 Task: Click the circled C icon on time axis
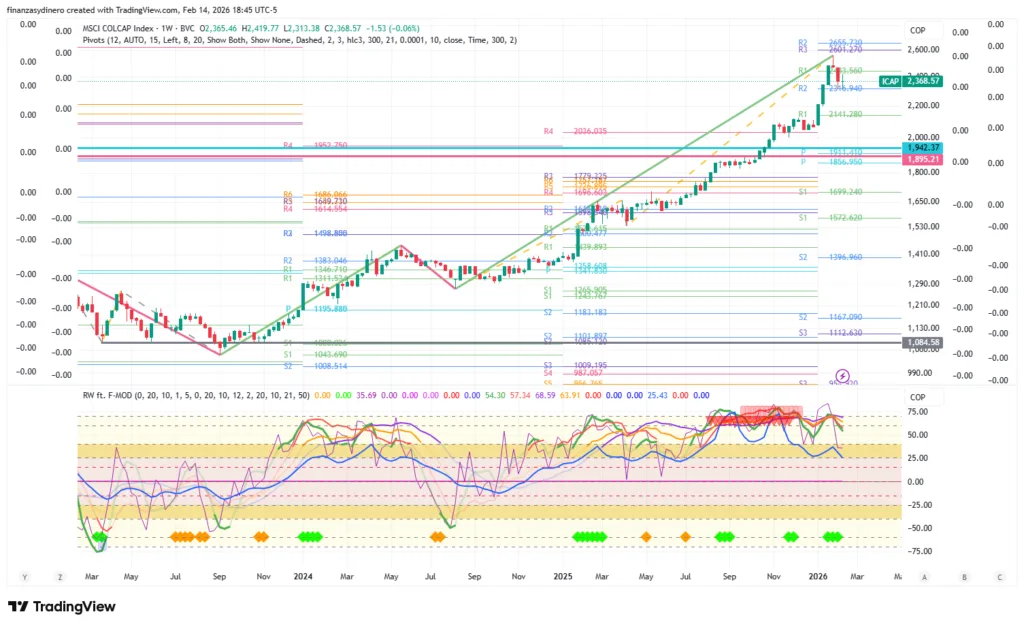[x=999, y=577]
